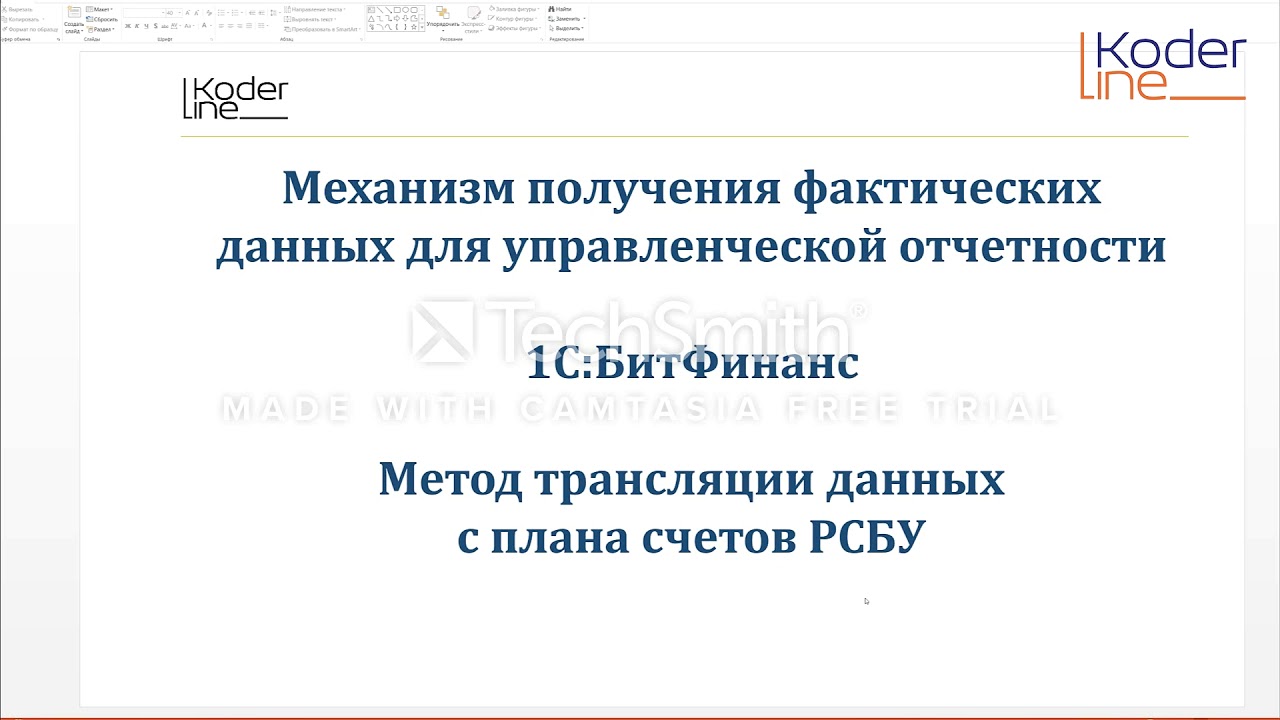Select the text box shape

coord(371,10)
